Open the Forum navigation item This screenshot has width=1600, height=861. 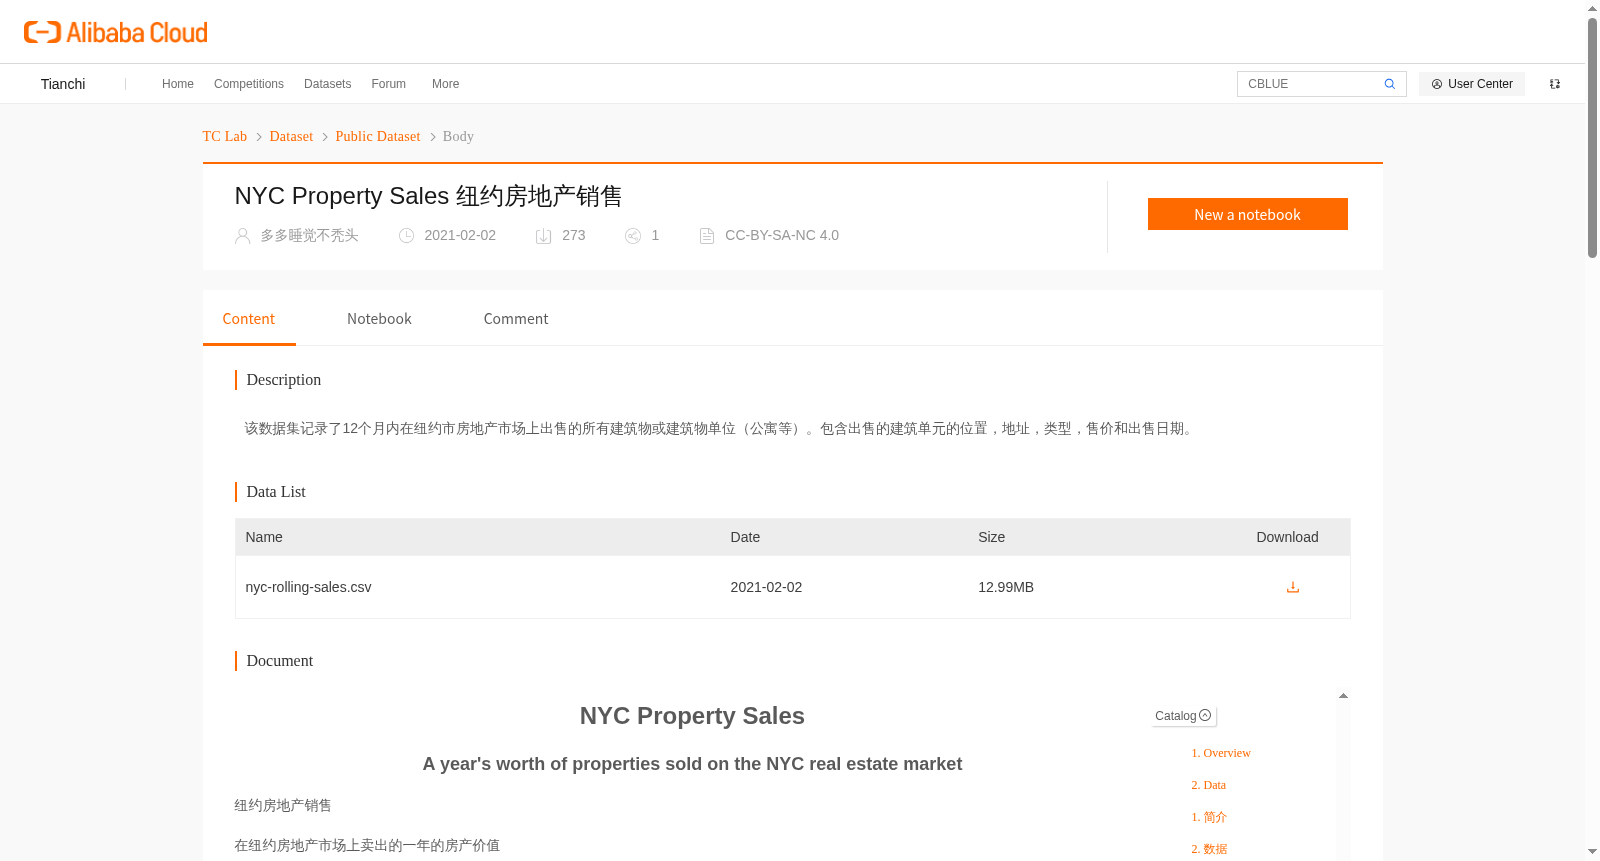click(x=388, y=84)
